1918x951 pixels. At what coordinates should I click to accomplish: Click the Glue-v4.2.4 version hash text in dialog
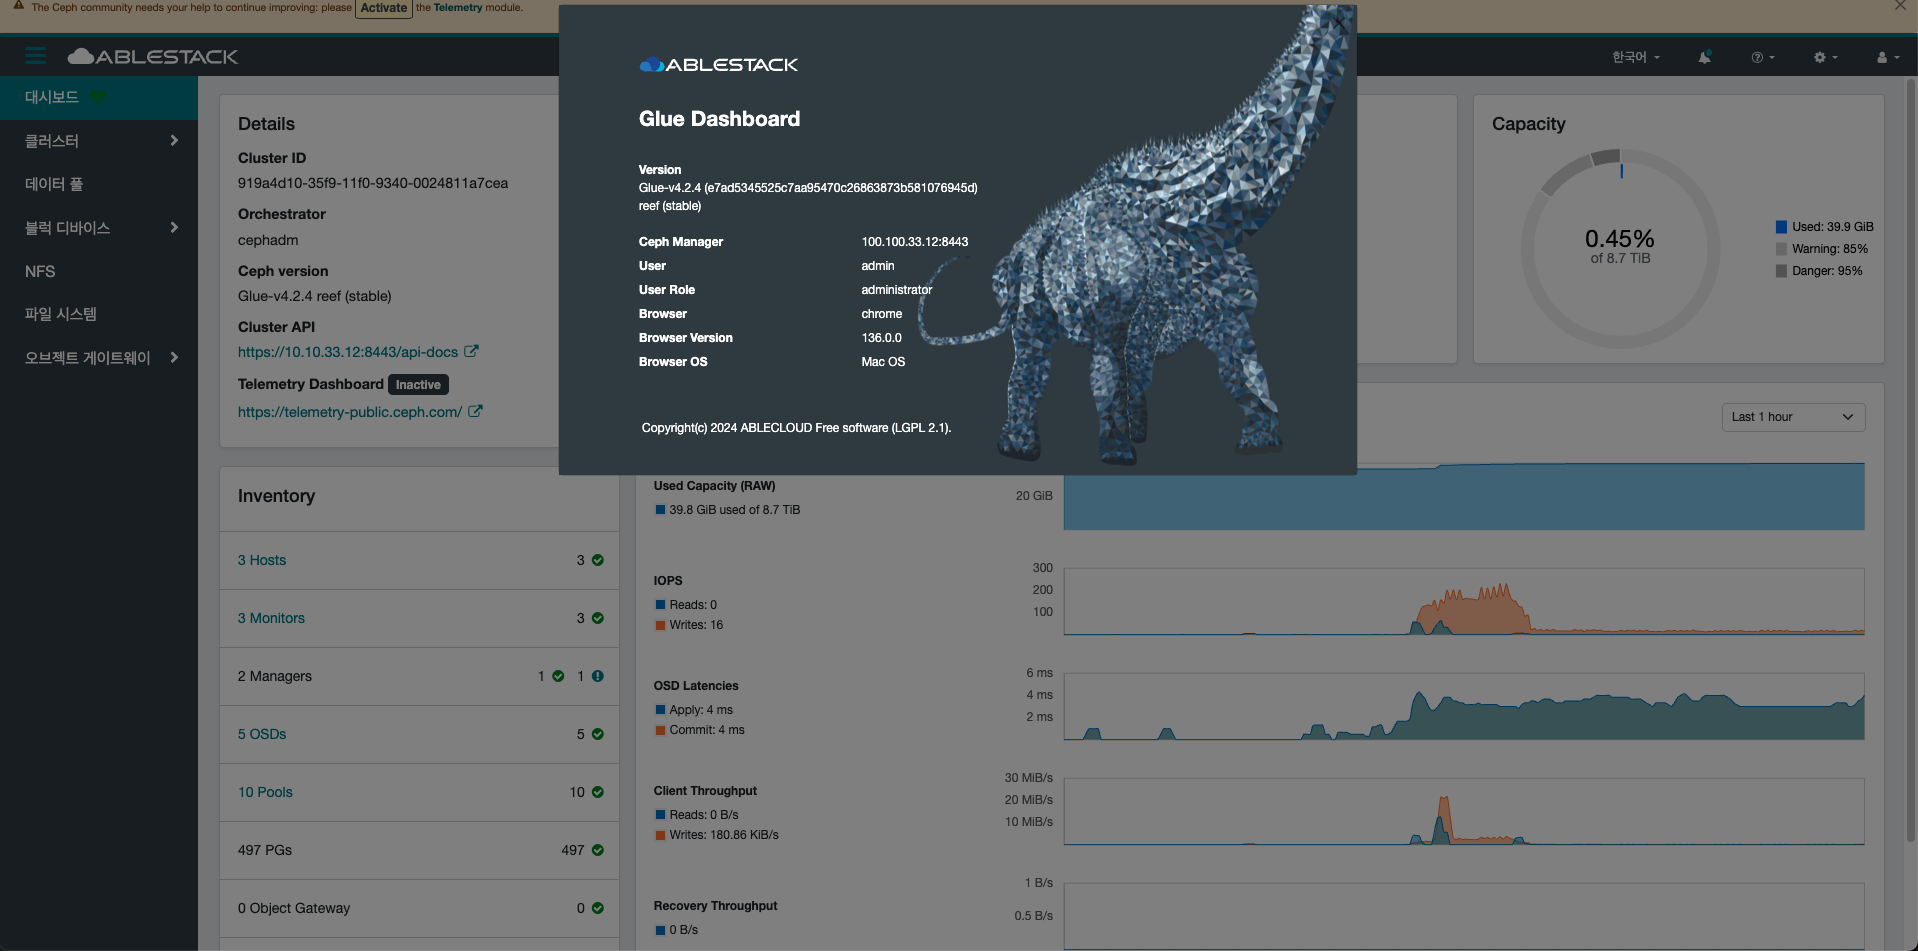point(808,188)
